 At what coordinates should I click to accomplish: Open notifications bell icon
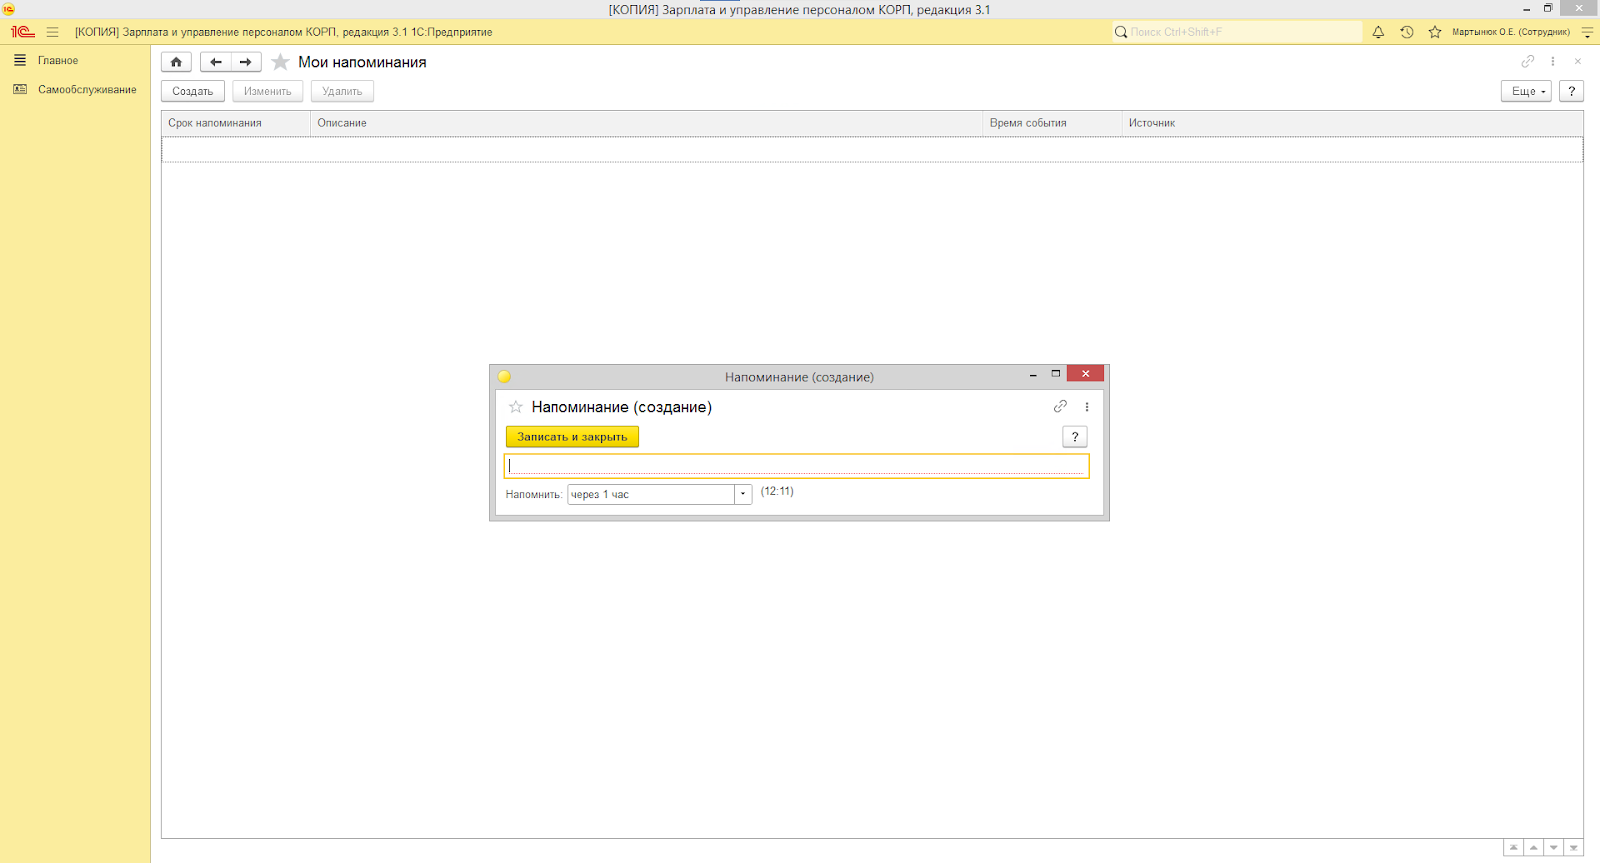click(x=1378, y=32)
